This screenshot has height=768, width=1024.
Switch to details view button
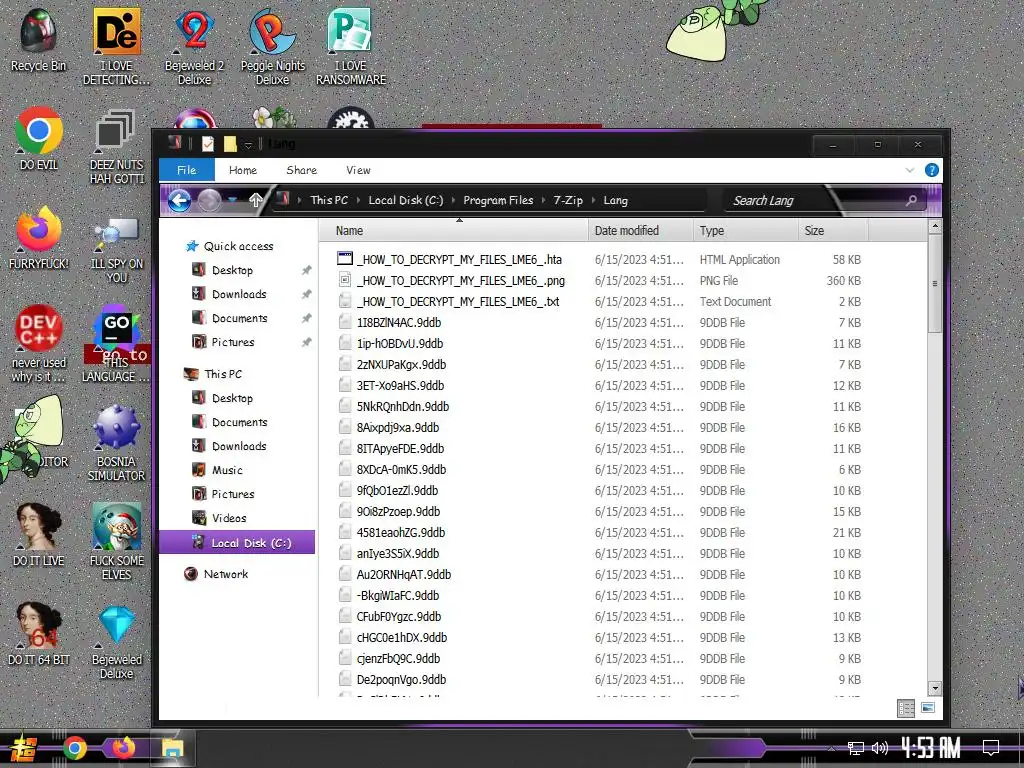click(x=906, y=708)
